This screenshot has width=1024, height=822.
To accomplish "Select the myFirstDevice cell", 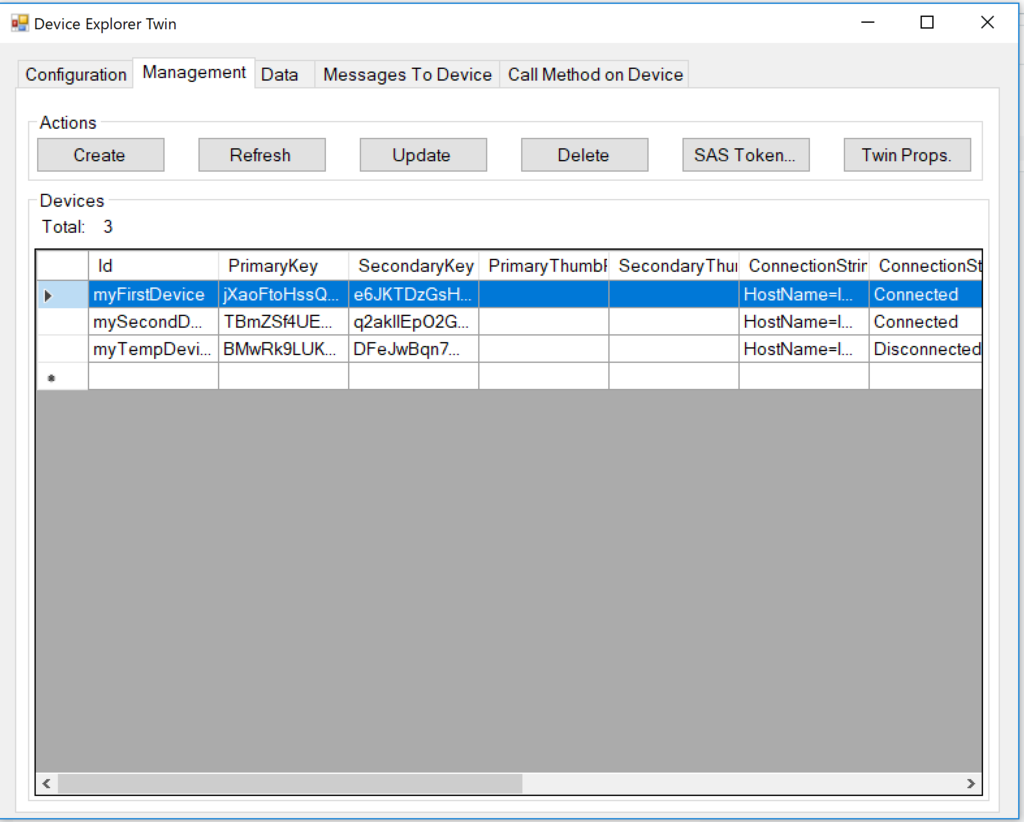I will tap(153, 294).
